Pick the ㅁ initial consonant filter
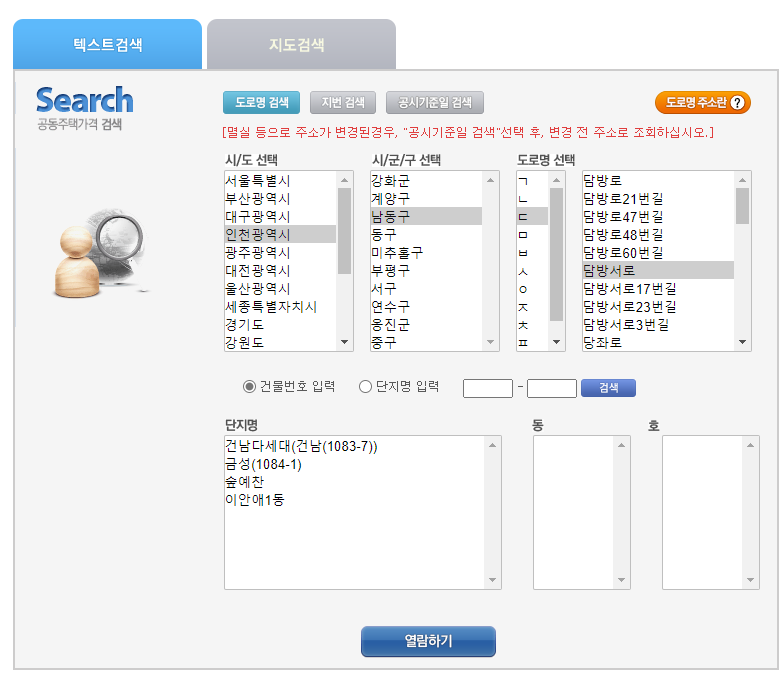The width and height of the screenshot is (782, 677). pos(533,234)
